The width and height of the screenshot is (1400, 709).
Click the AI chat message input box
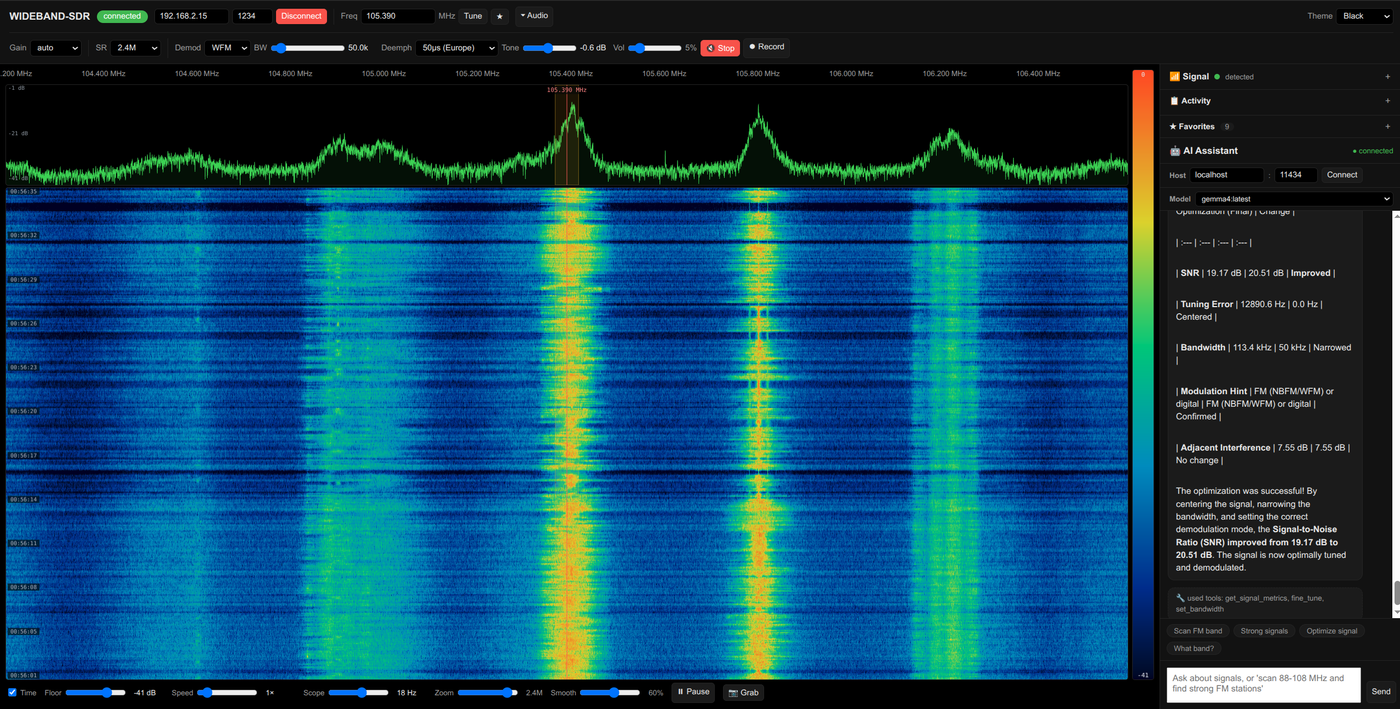(1264, 684)
